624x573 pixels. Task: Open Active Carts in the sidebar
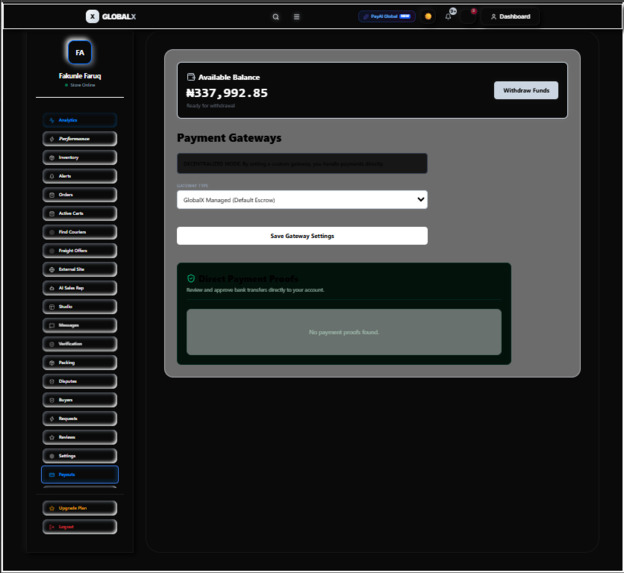[x=80, y=213]
